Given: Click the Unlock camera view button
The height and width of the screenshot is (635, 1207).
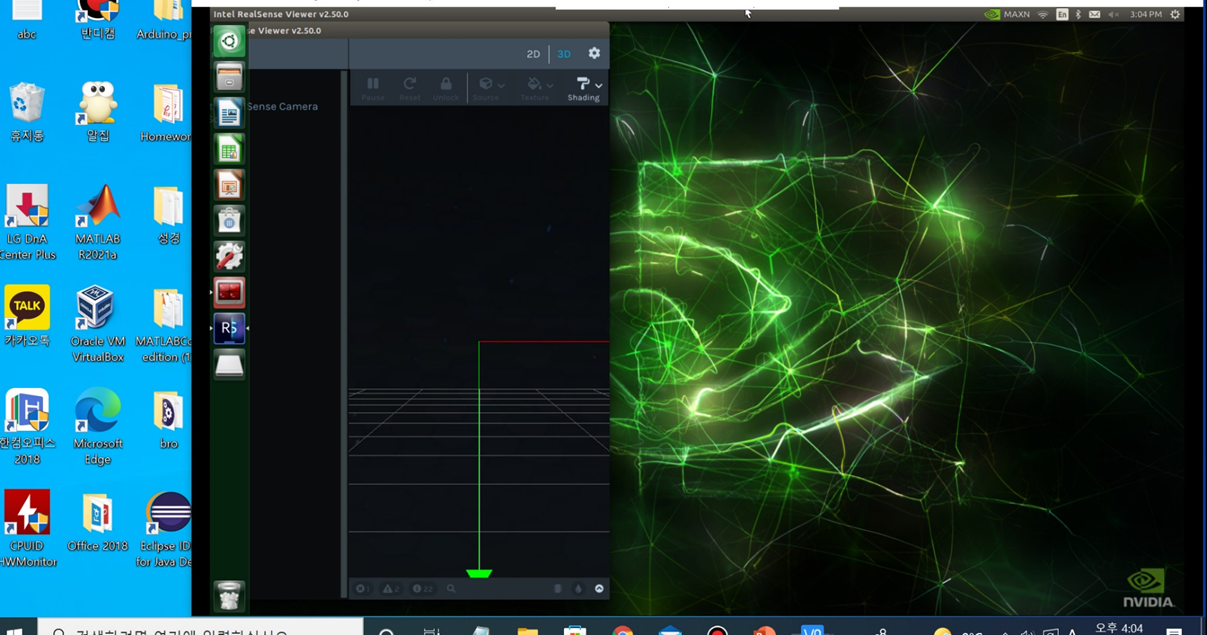Looking at the screenshot, I should coord(446,88).
